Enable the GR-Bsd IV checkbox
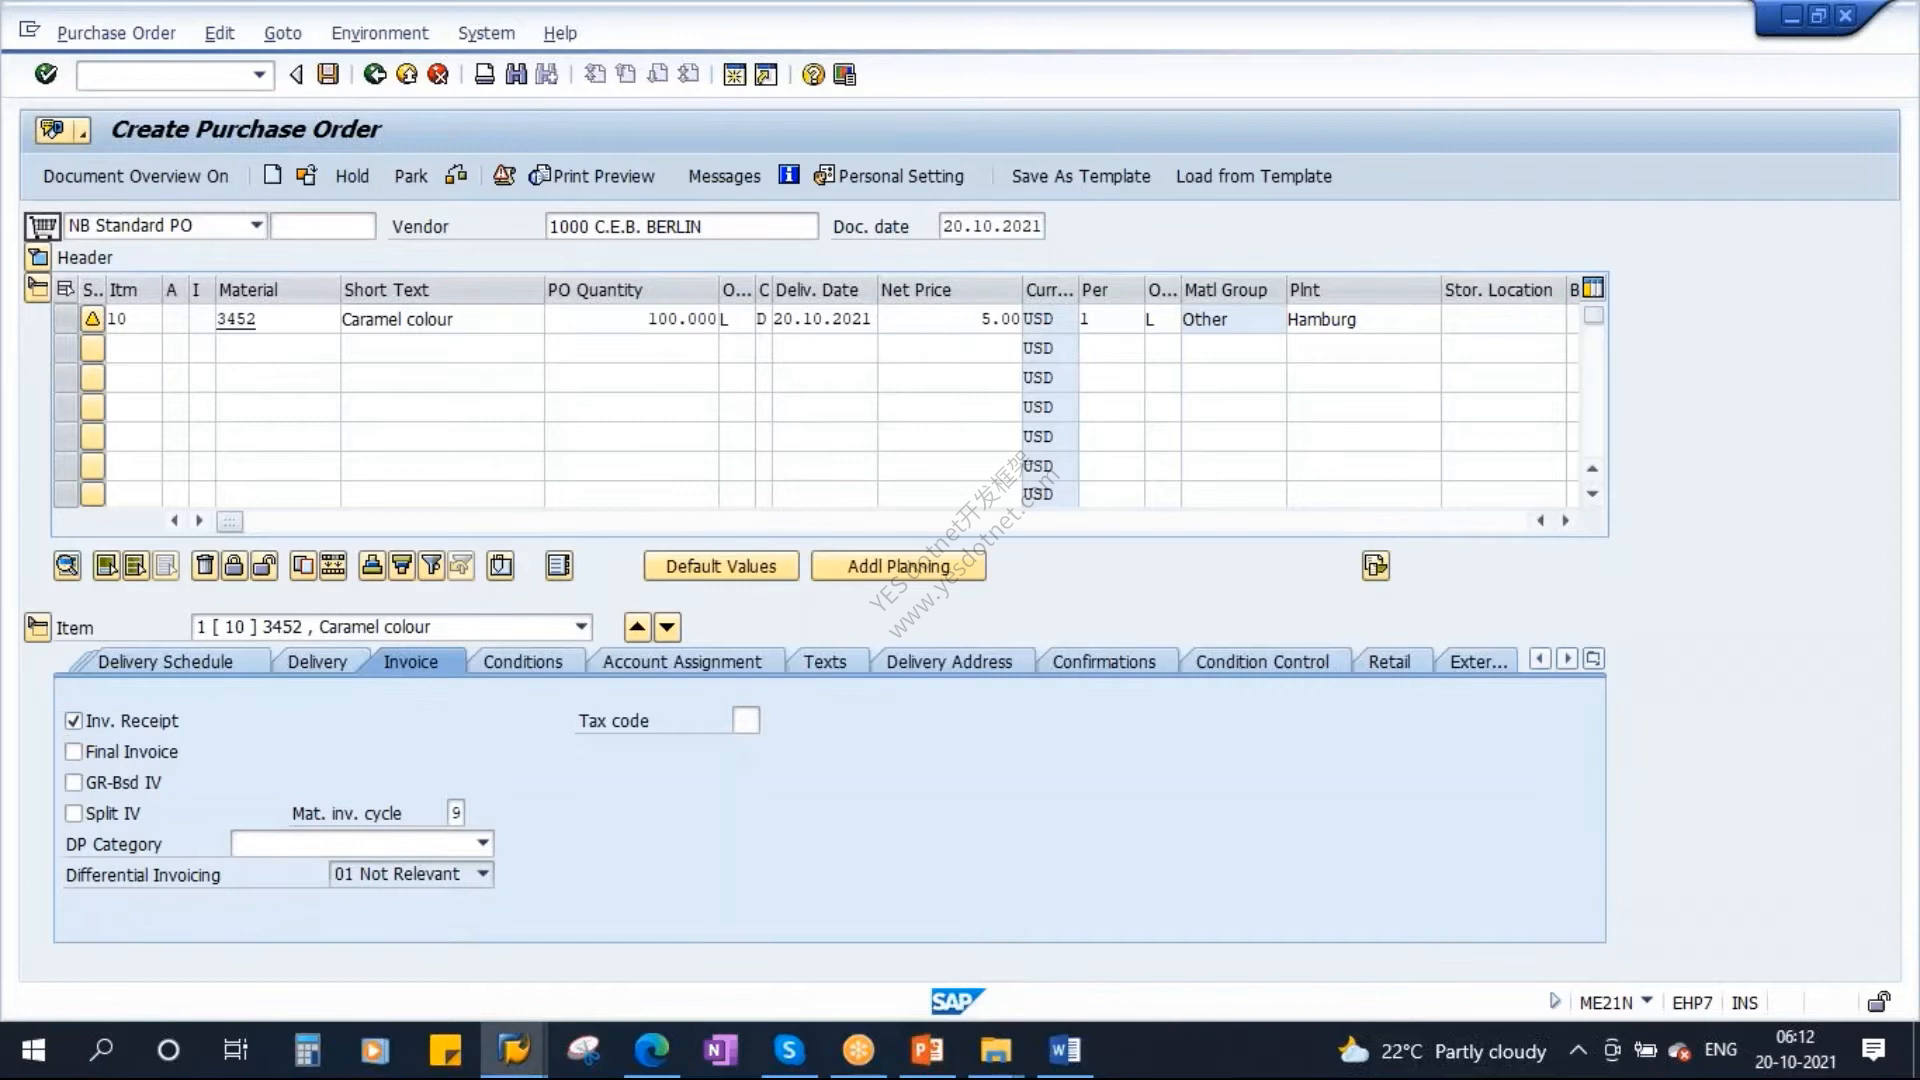 [73, 783]
